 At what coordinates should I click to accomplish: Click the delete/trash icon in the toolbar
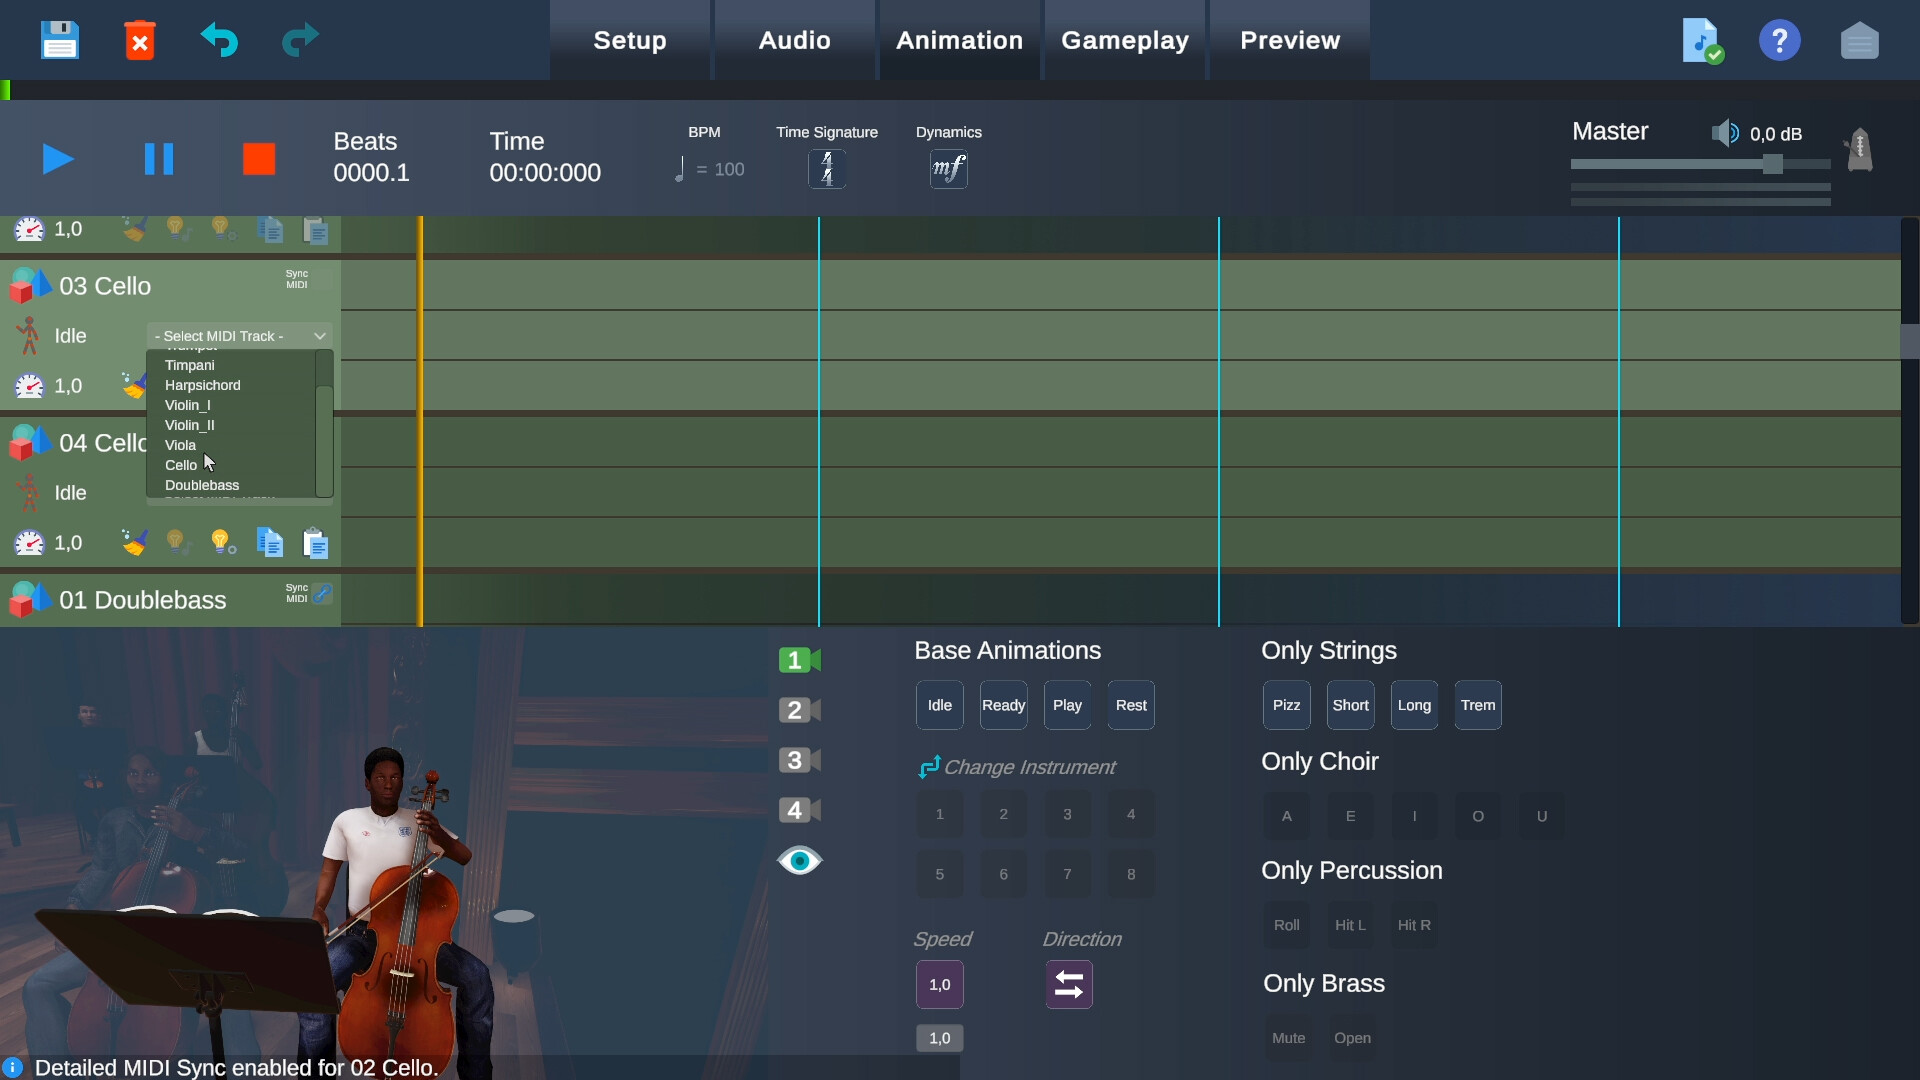[139, 40]
